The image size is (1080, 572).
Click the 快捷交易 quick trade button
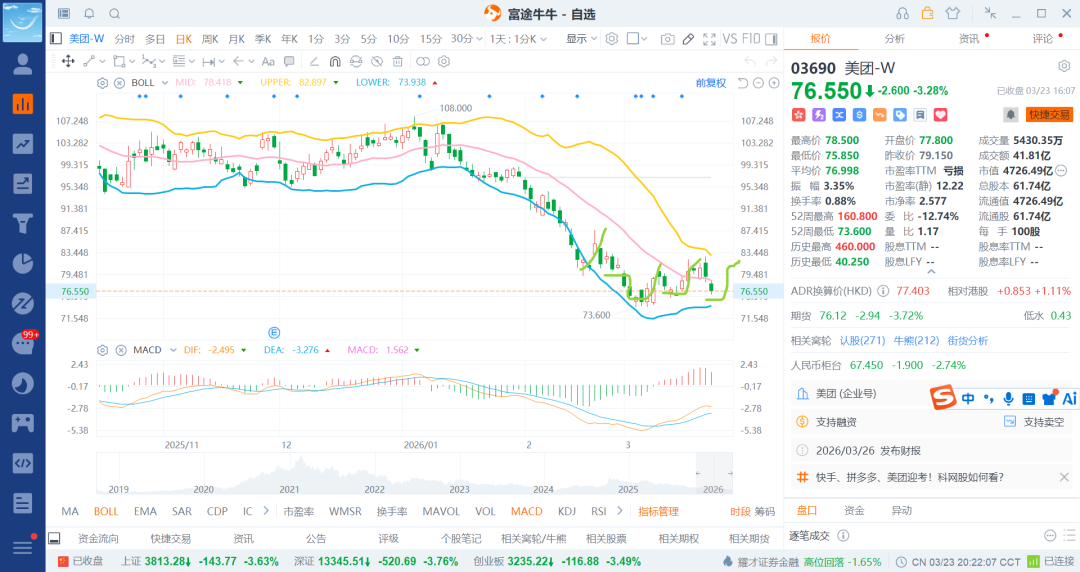1048,115
